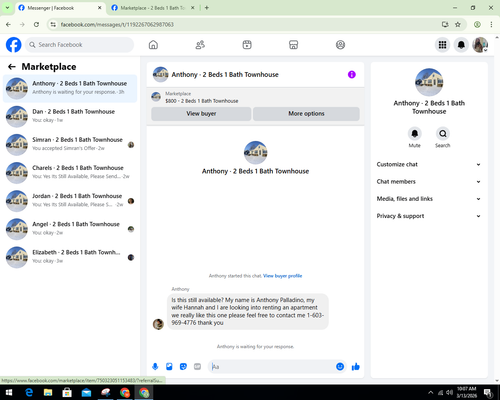This screenshot has height=400, width=500.
Task: Choose a GIF icon
Action: 197,367
